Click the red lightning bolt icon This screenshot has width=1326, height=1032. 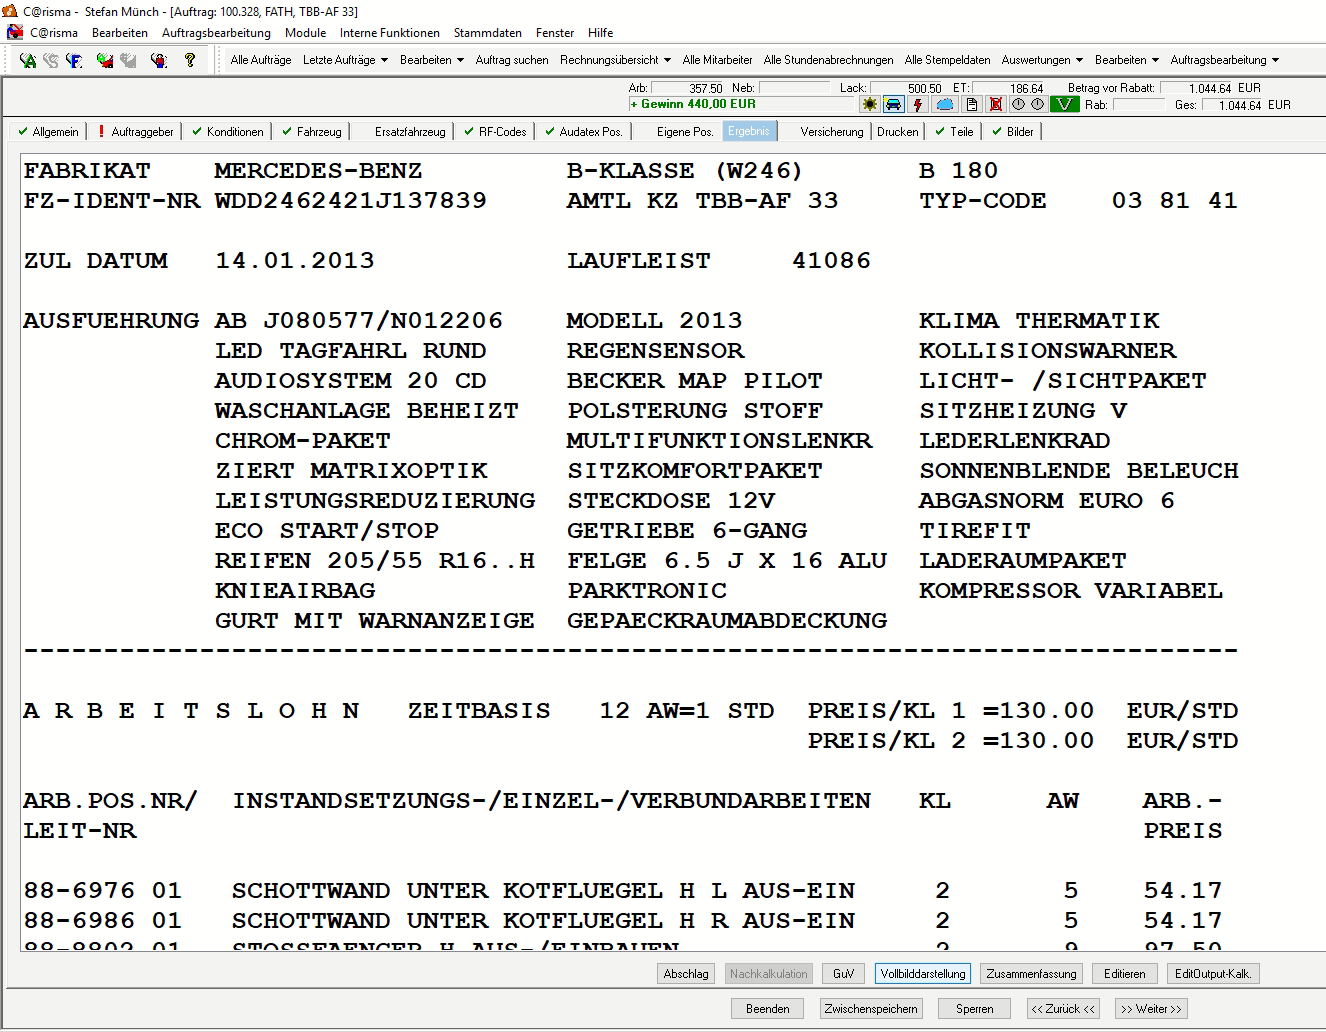(918, 104)
